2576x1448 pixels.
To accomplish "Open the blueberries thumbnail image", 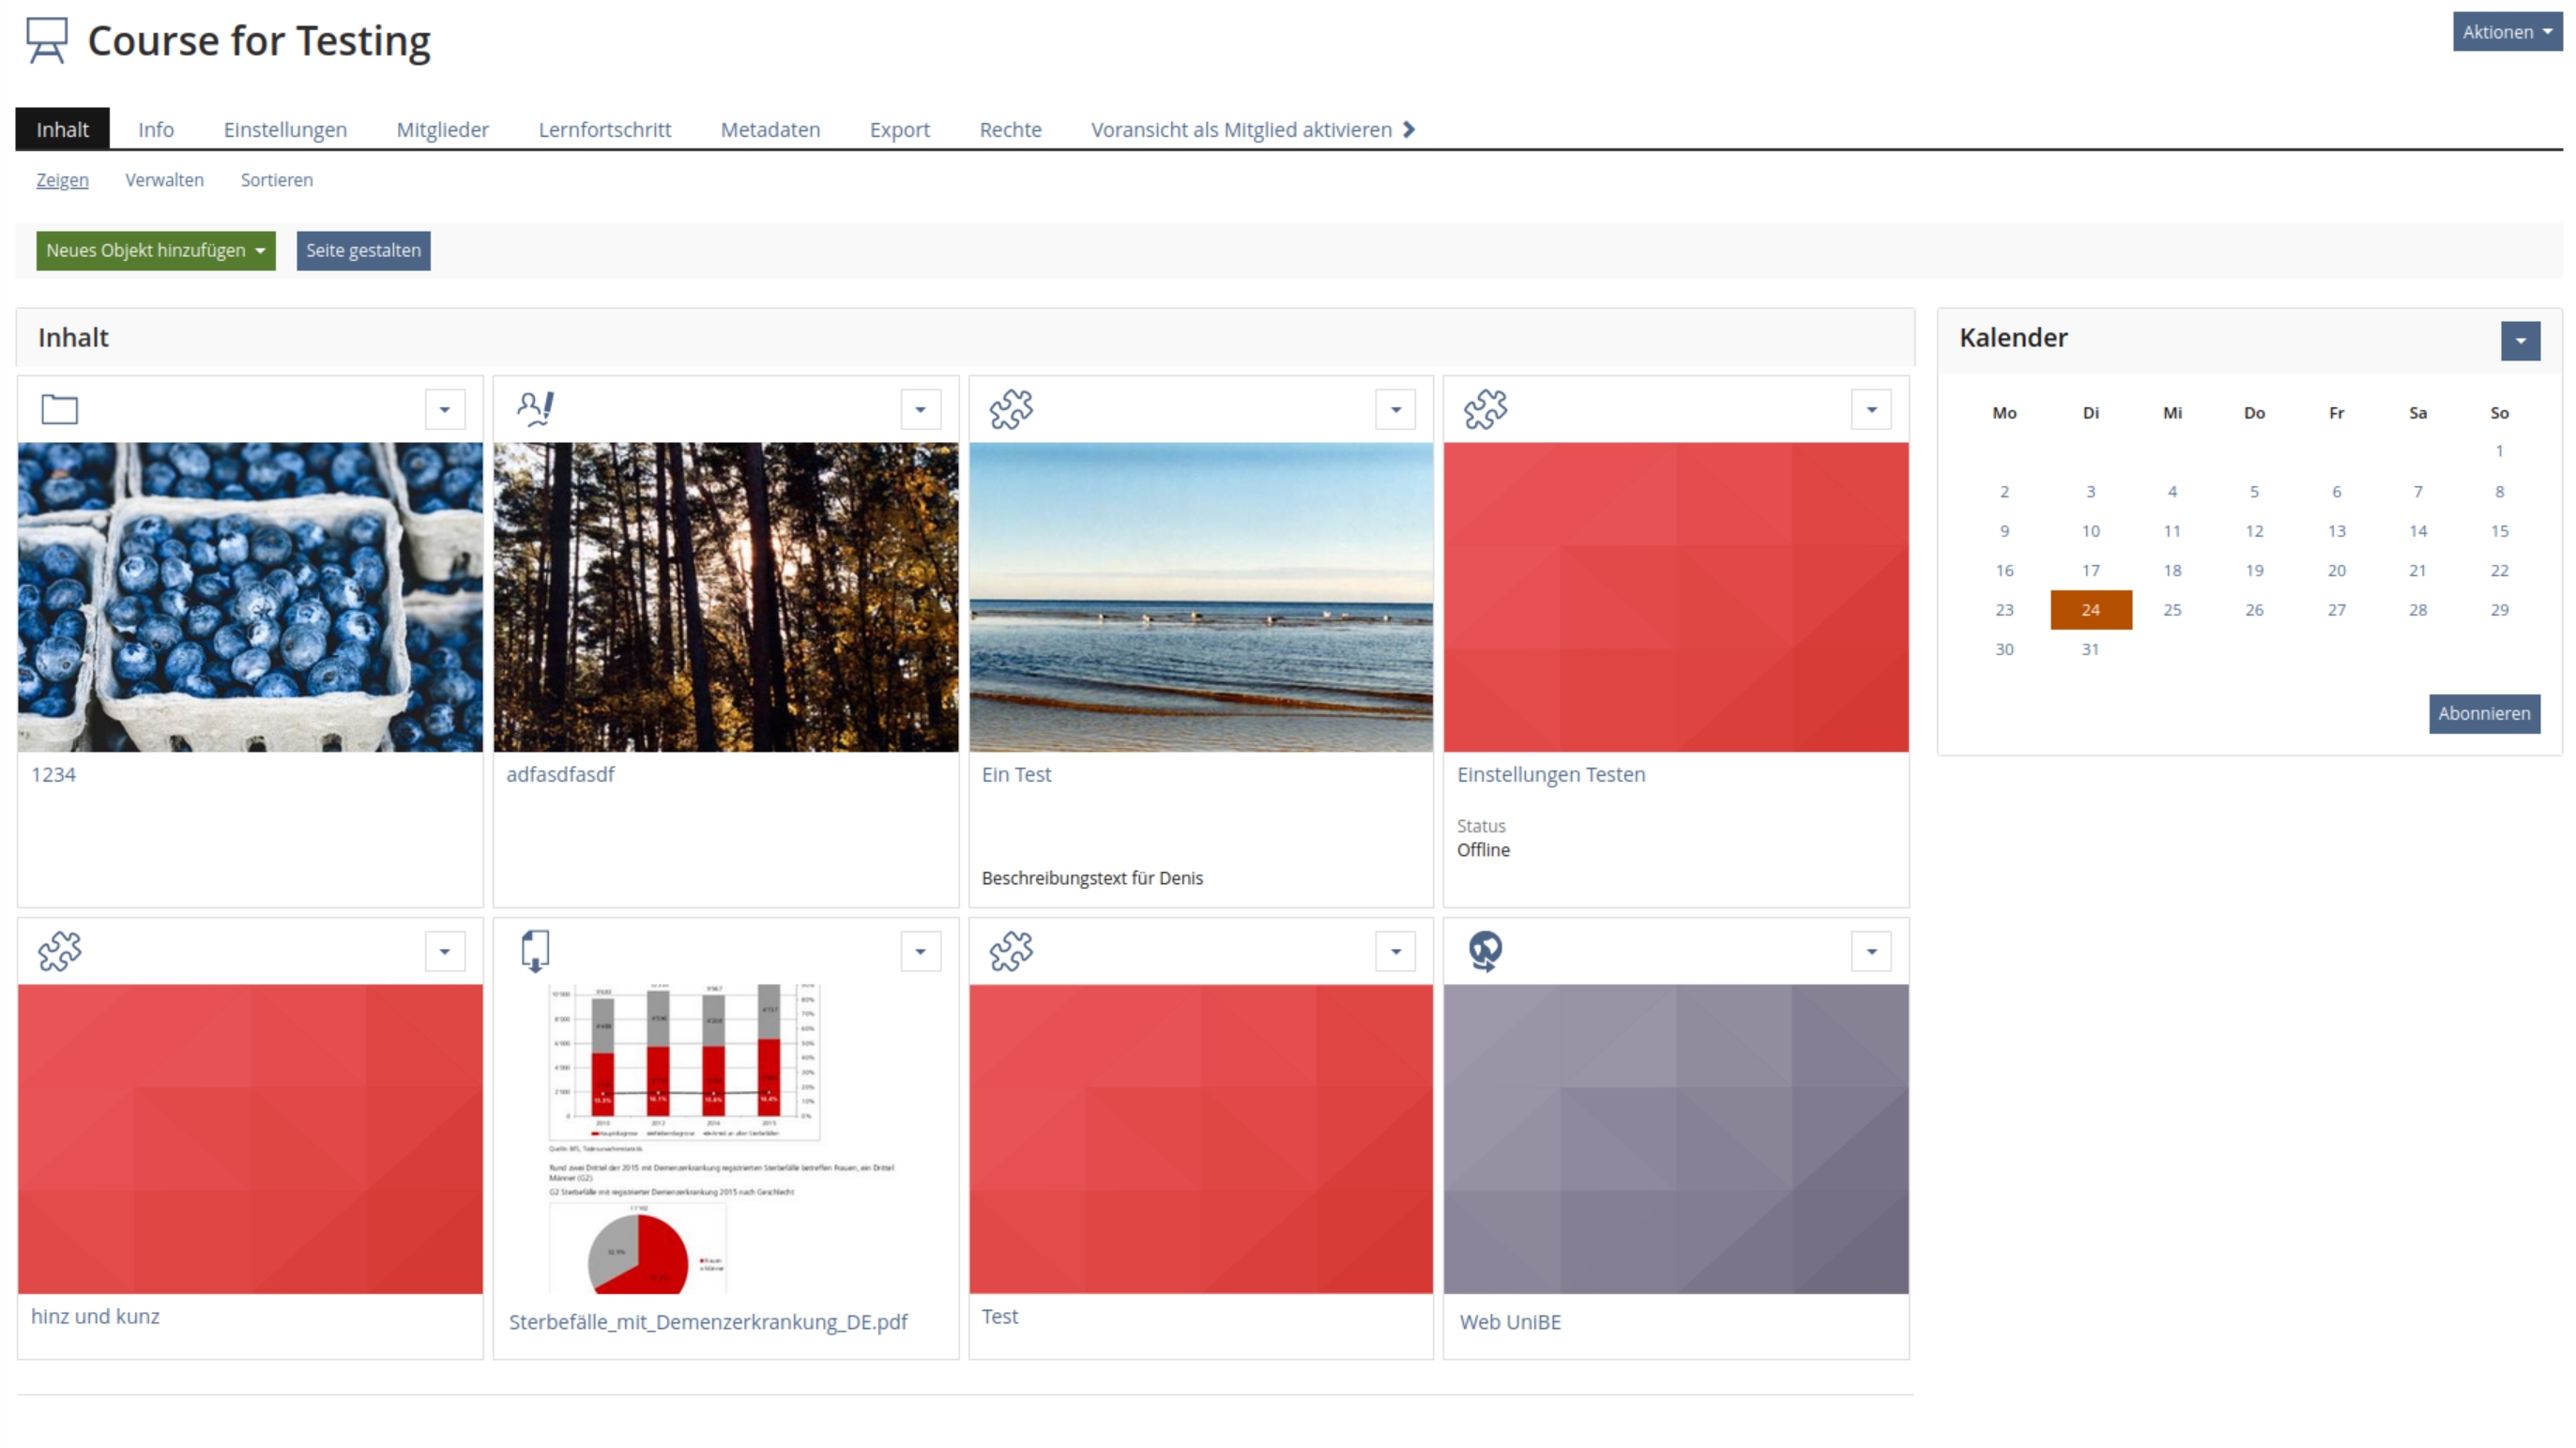I will 249,596.
